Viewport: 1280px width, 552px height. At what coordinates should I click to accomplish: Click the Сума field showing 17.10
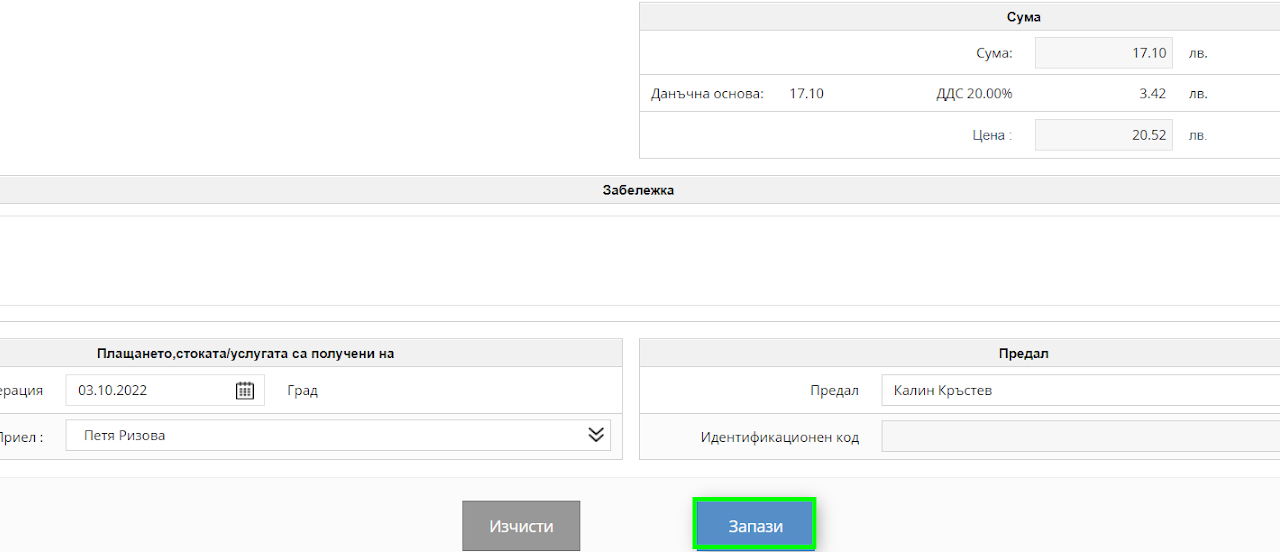pos(1103,53)
